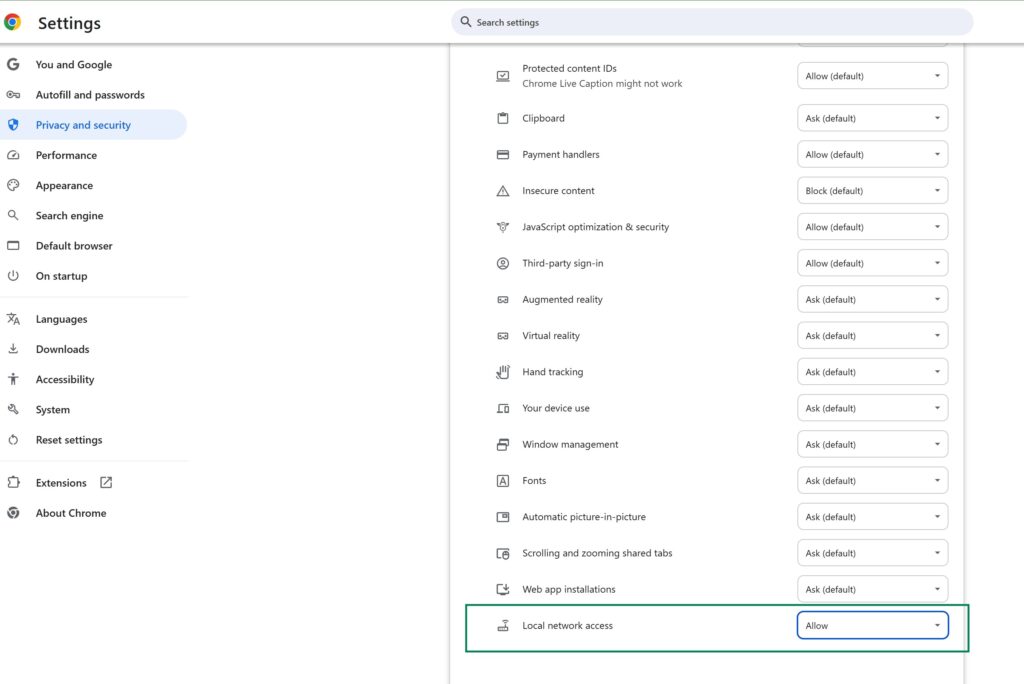
Task: Go to Autofill and passwords
Action: [90, 95]
